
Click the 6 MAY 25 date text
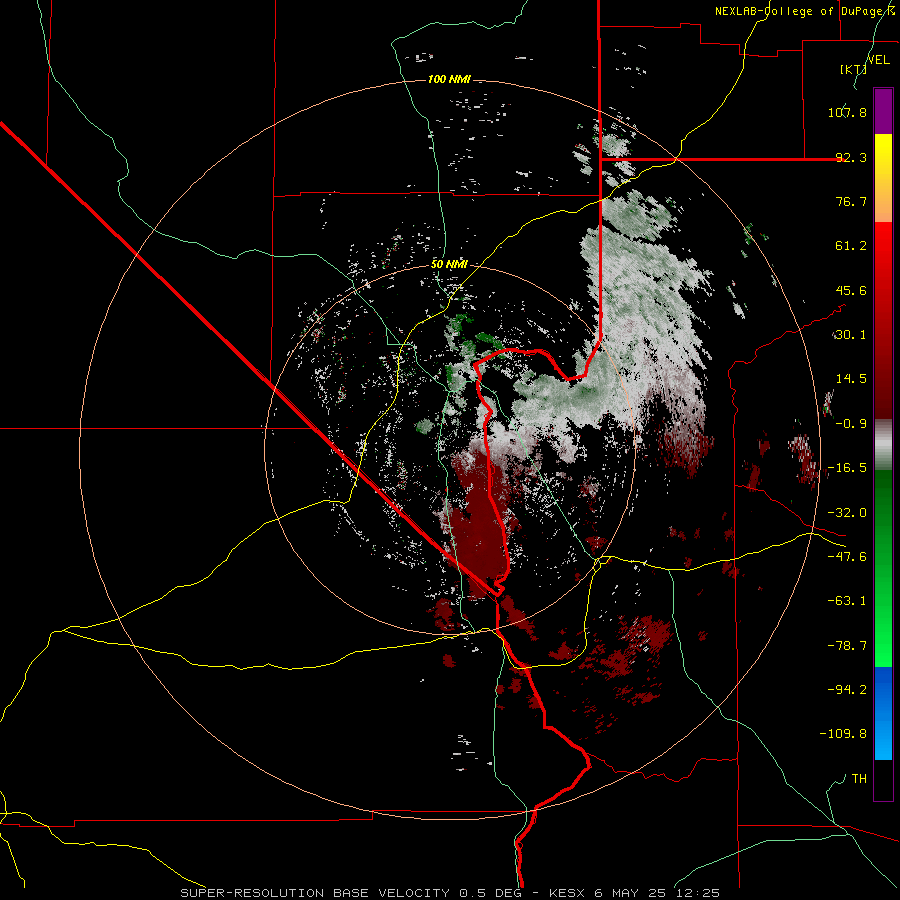(x=630, y=893)
